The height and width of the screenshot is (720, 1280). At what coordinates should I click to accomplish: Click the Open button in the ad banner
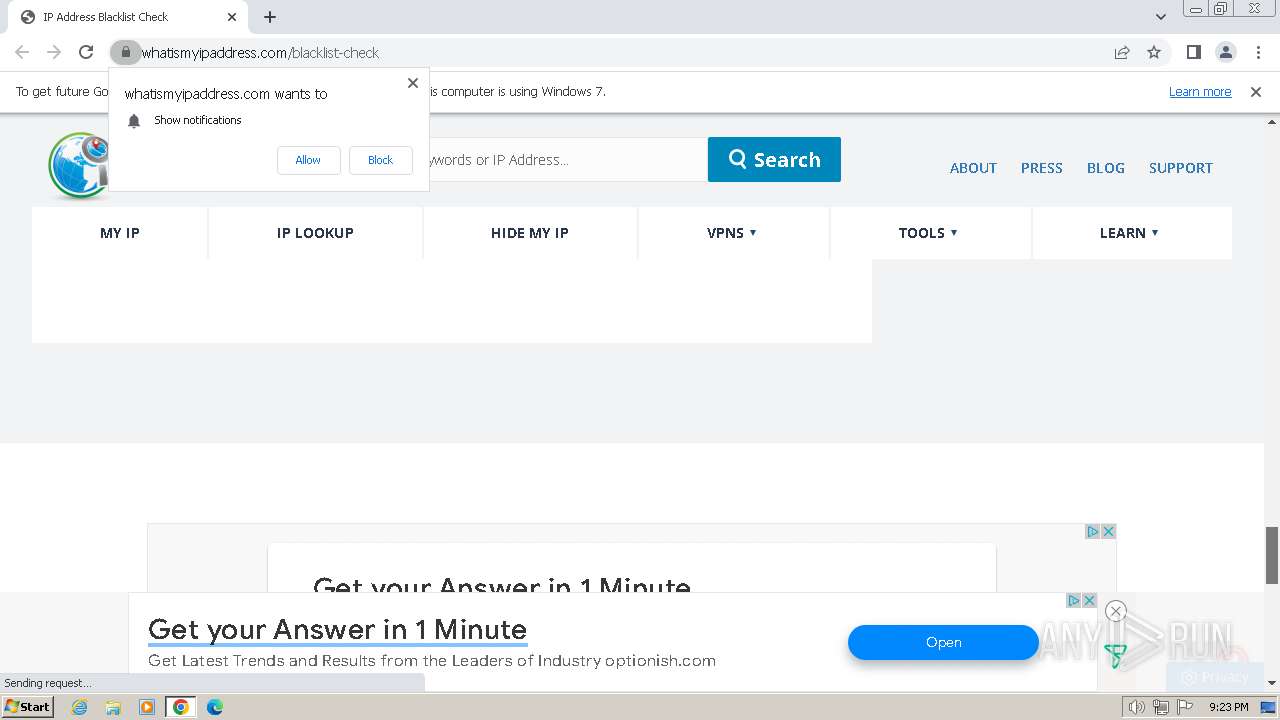[943, 643]
